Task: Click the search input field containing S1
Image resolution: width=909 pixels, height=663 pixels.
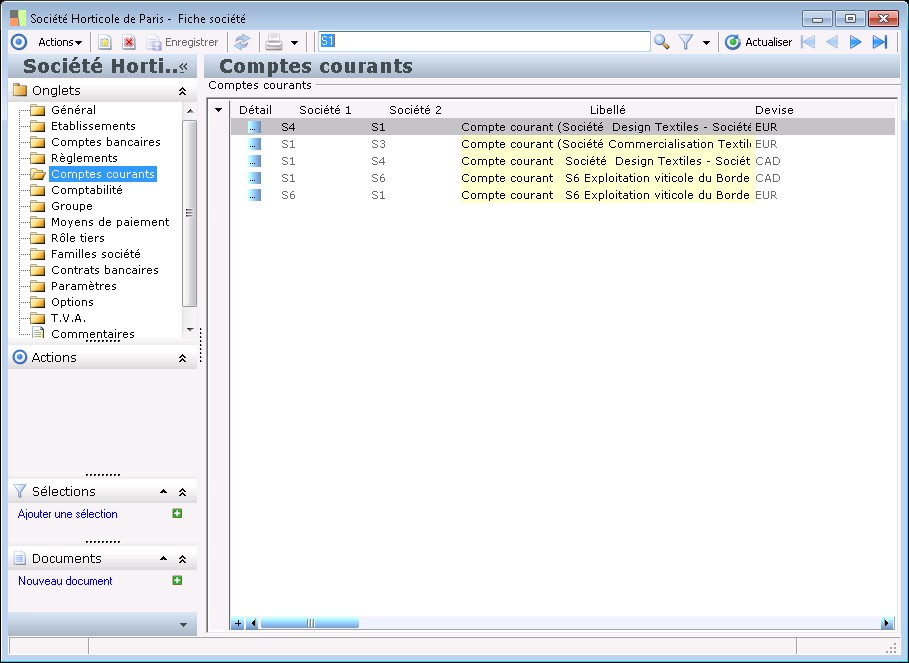Action: pos(484,42)
